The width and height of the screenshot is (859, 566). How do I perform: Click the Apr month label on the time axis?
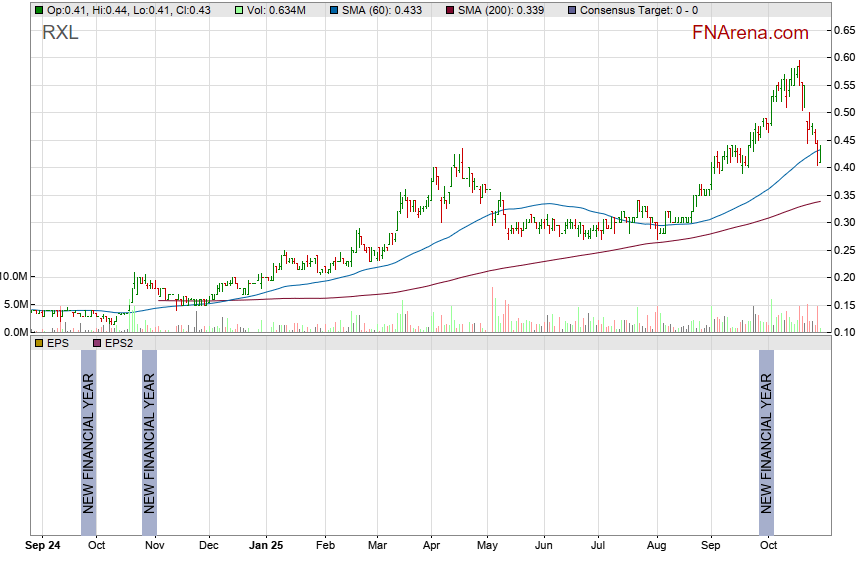point(431,547)
